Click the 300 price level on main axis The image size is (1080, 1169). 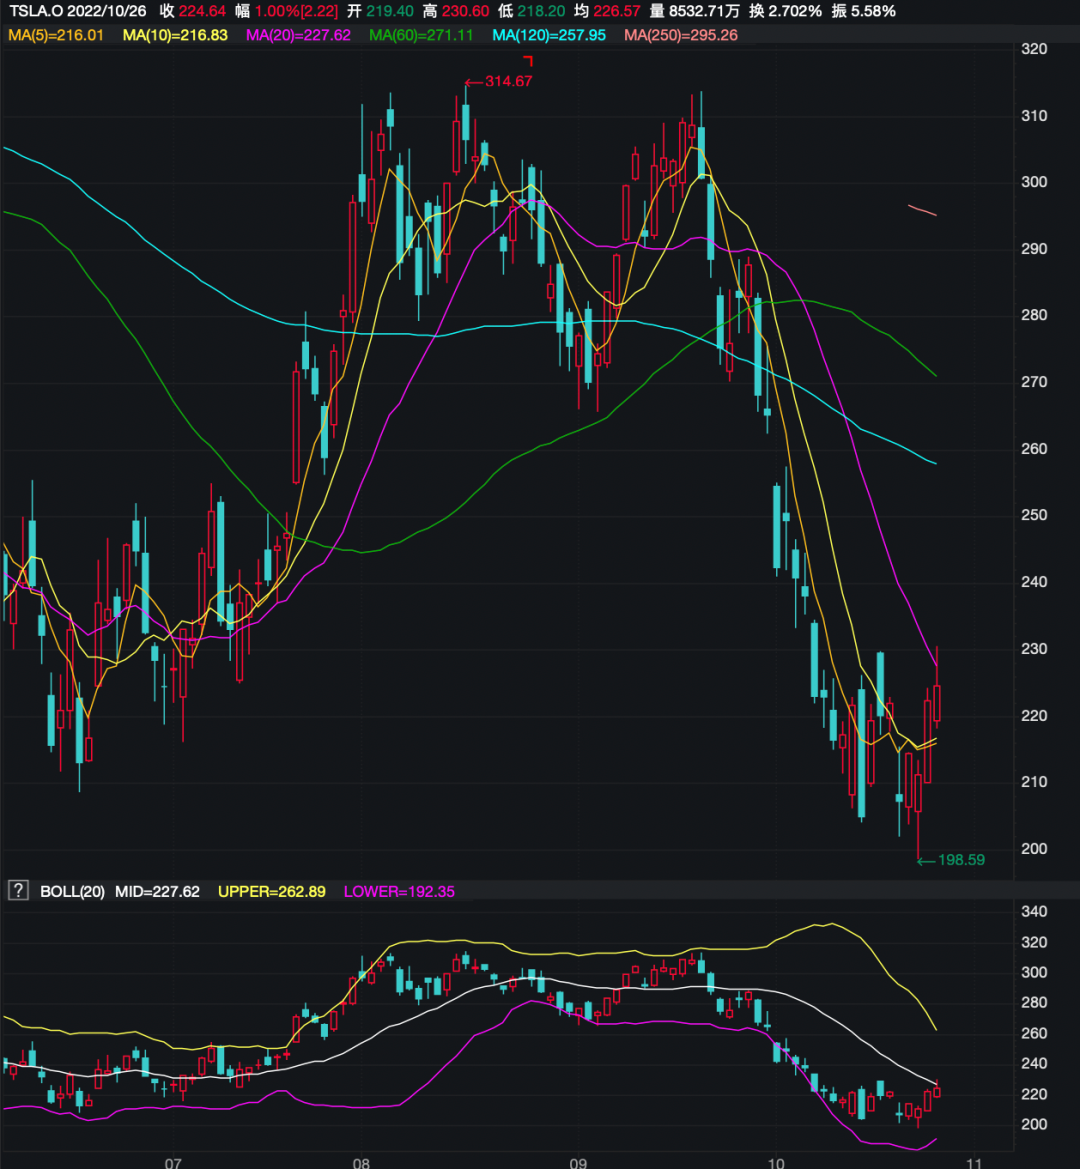(1034, 182)
